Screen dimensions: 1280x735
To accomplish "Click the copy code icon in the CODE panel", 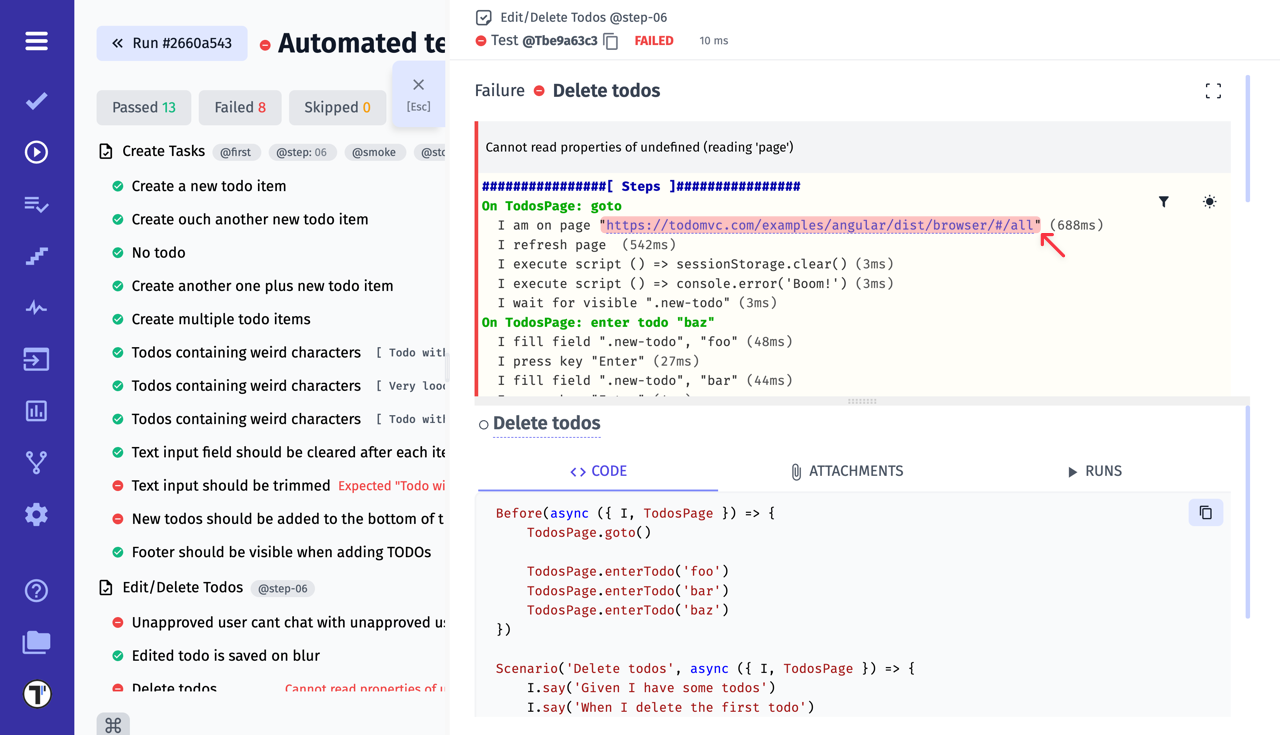I will (1205, 512).
